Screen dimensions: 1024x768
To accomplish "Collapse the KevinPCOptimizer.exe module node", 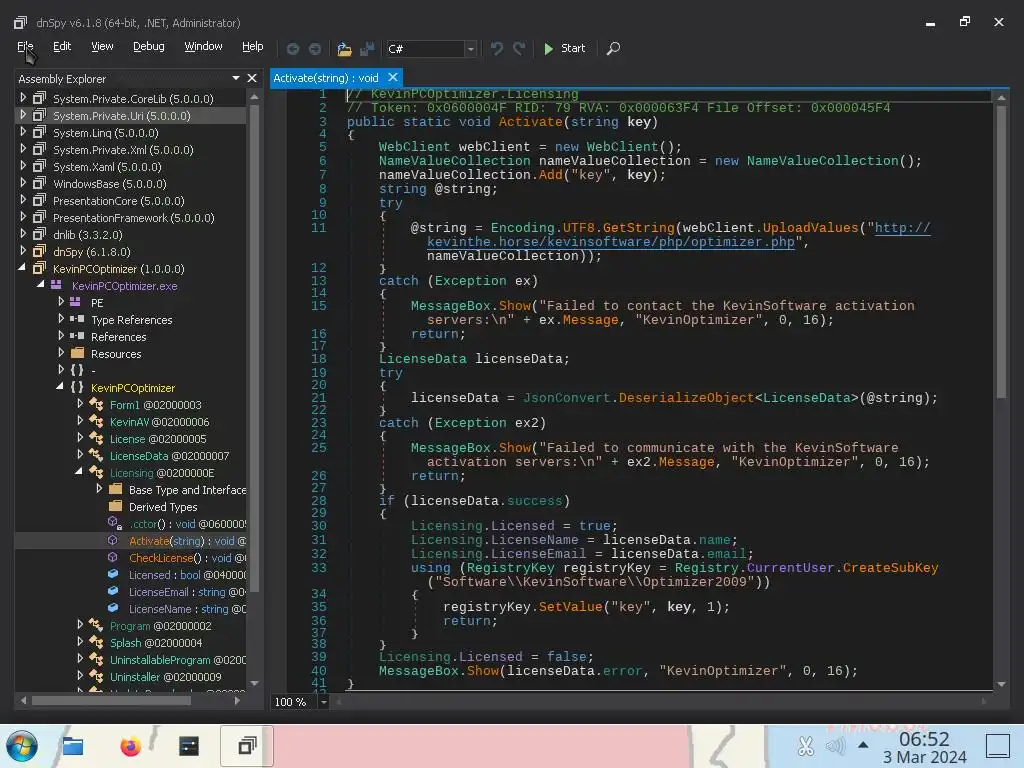I will pyautogui.click(x=41, y=285).
